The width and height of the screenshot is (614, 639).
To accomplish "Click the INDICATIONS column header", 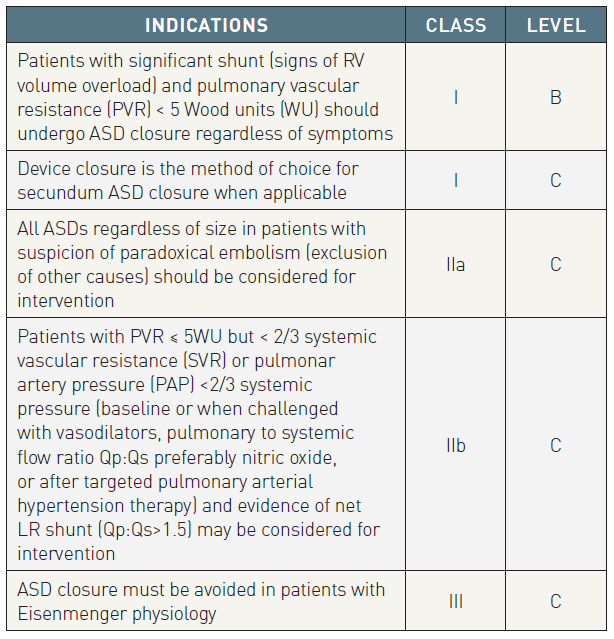I will point(206,25).
